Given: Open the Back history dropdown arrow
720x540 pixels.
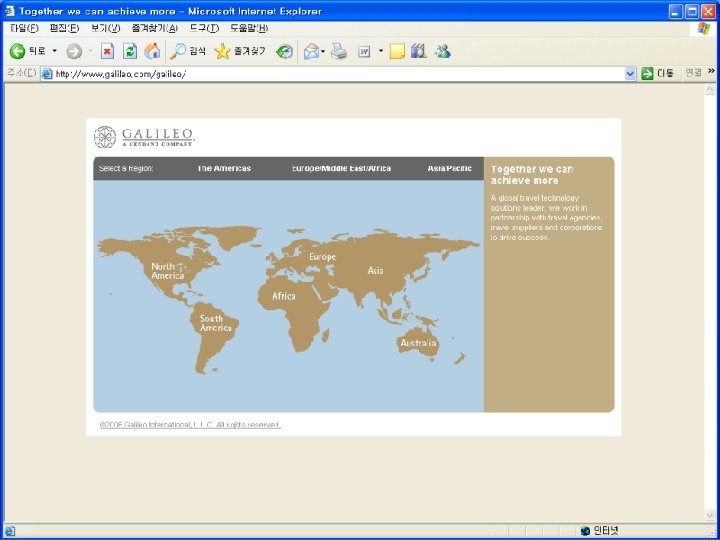Looking at the screenshot, I should click(55, 51).
